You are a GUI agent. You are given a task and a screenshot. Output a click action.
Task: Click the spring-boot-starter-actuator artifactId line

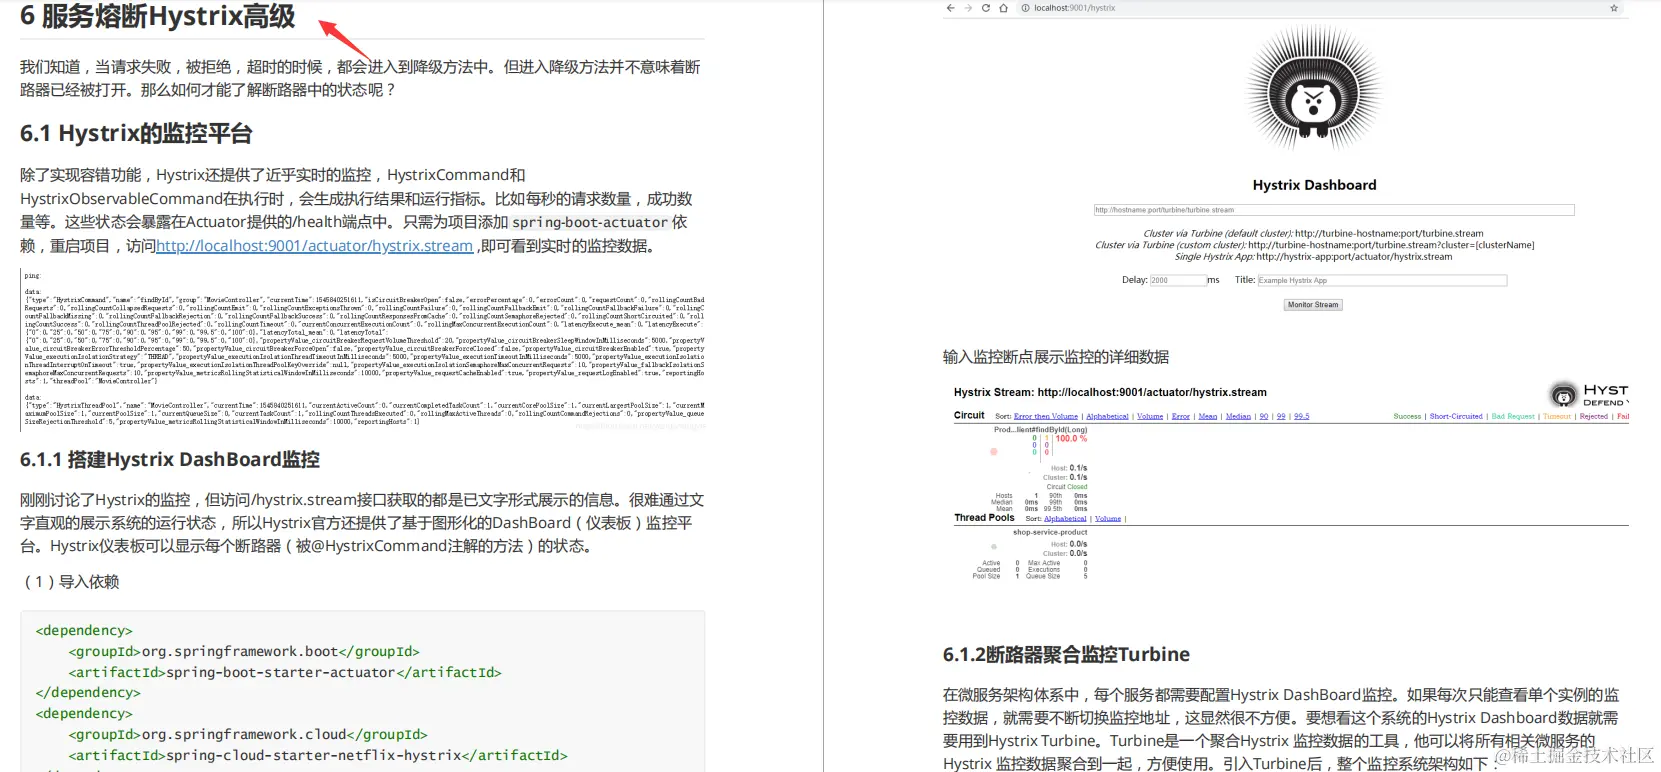(x=285, y=672)
